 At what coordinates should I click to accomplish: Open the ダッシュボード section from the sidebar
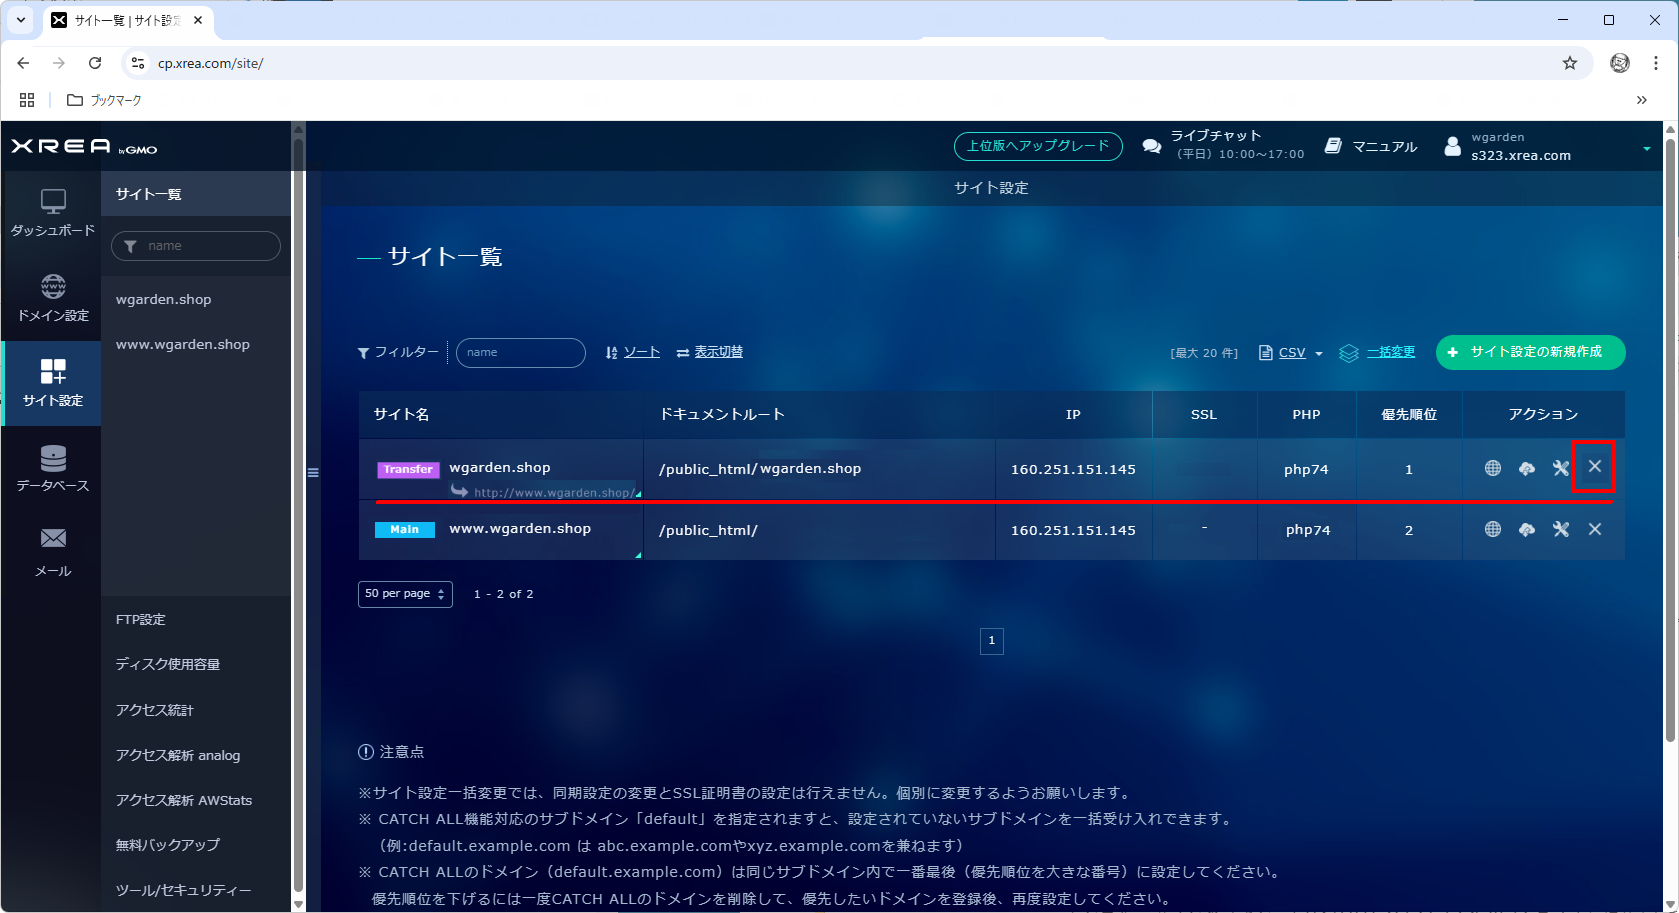click(x=51, y=212)
